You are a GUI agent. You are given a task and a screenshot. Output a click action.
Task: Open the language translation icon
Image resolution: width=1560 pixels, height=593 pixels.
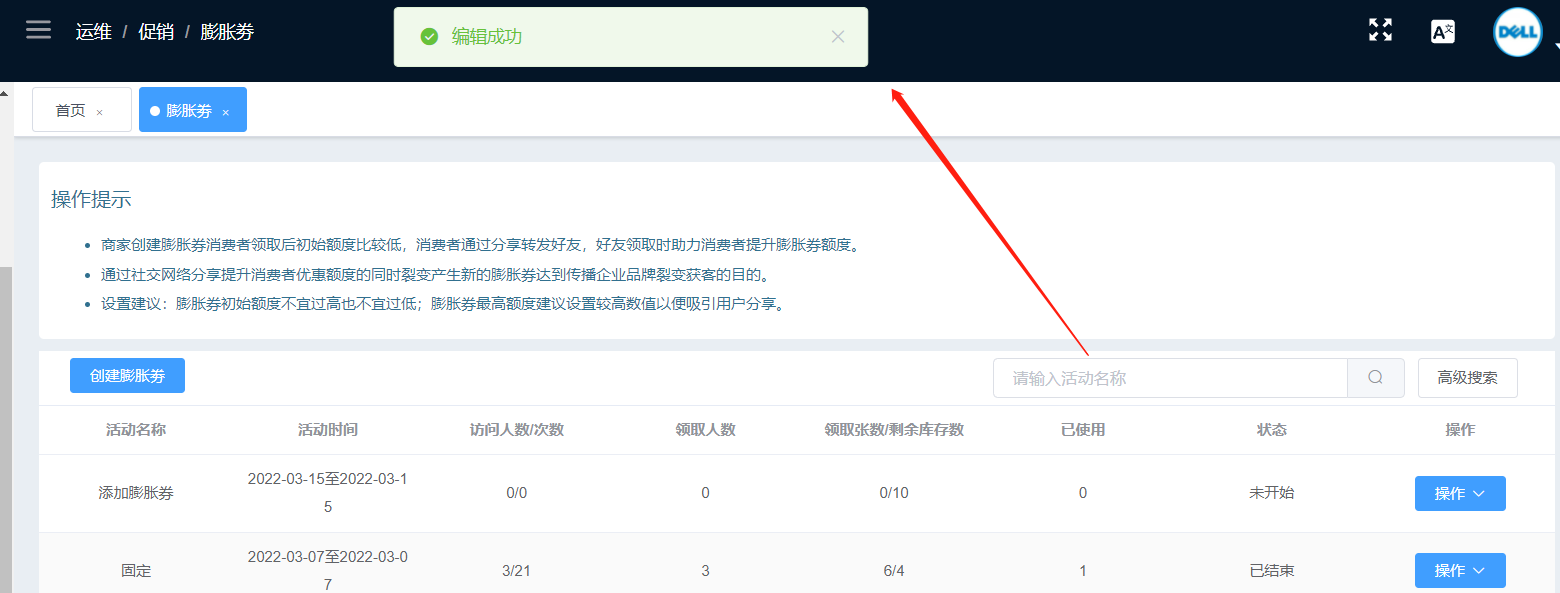tap(1443, 32)
